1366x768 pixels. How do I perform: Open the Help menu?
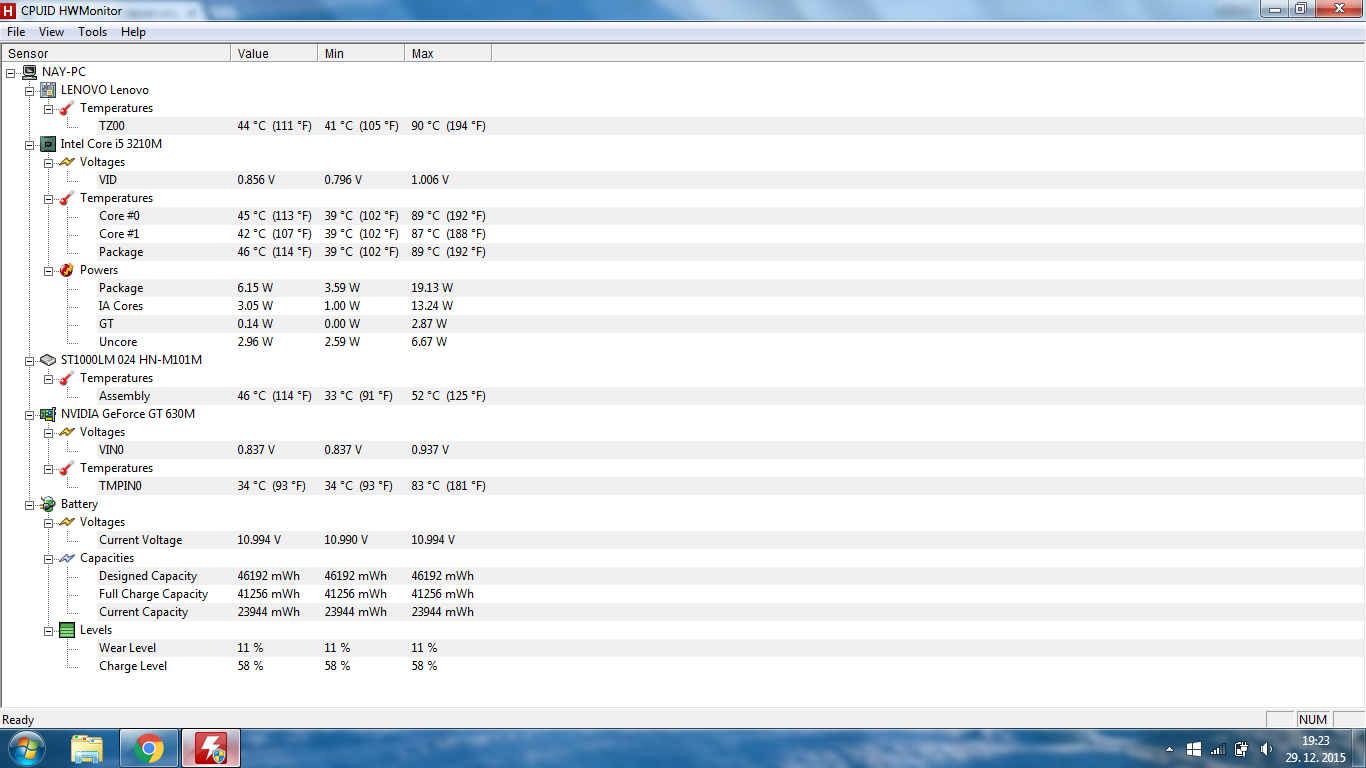(133, 32)
